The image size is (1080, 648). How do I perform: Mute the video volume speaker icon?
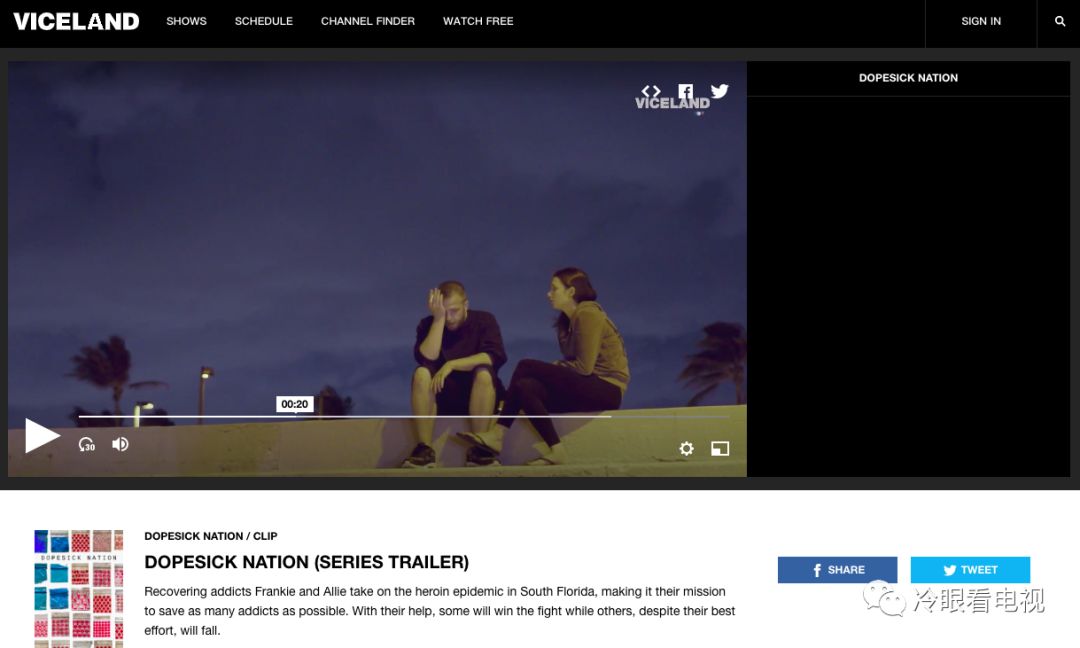coord(120,444)
